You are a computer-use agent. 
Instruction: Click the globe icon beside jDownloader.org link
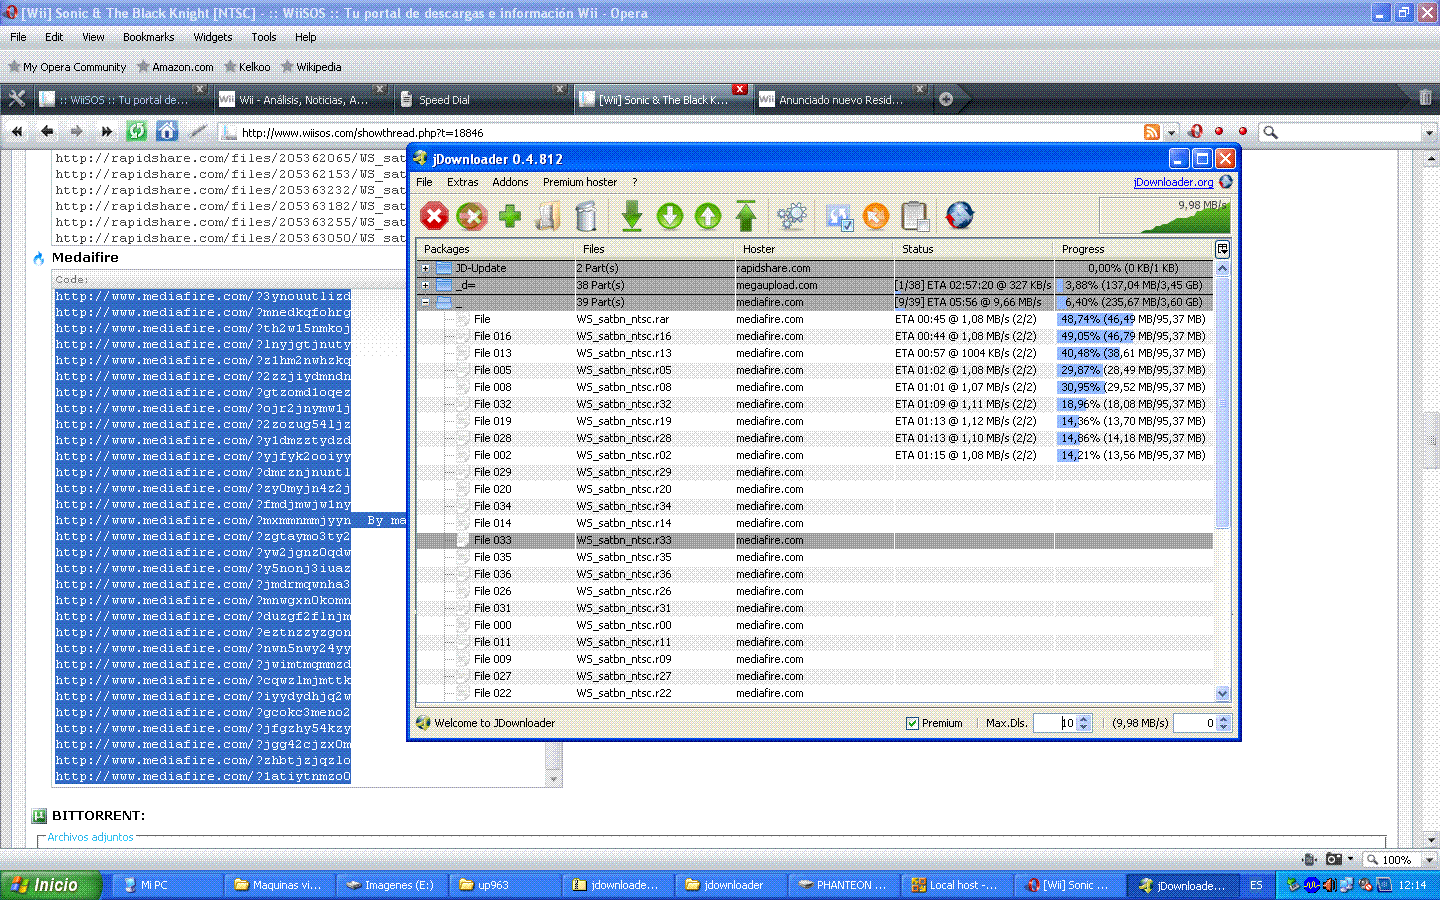click(1226, 182)
